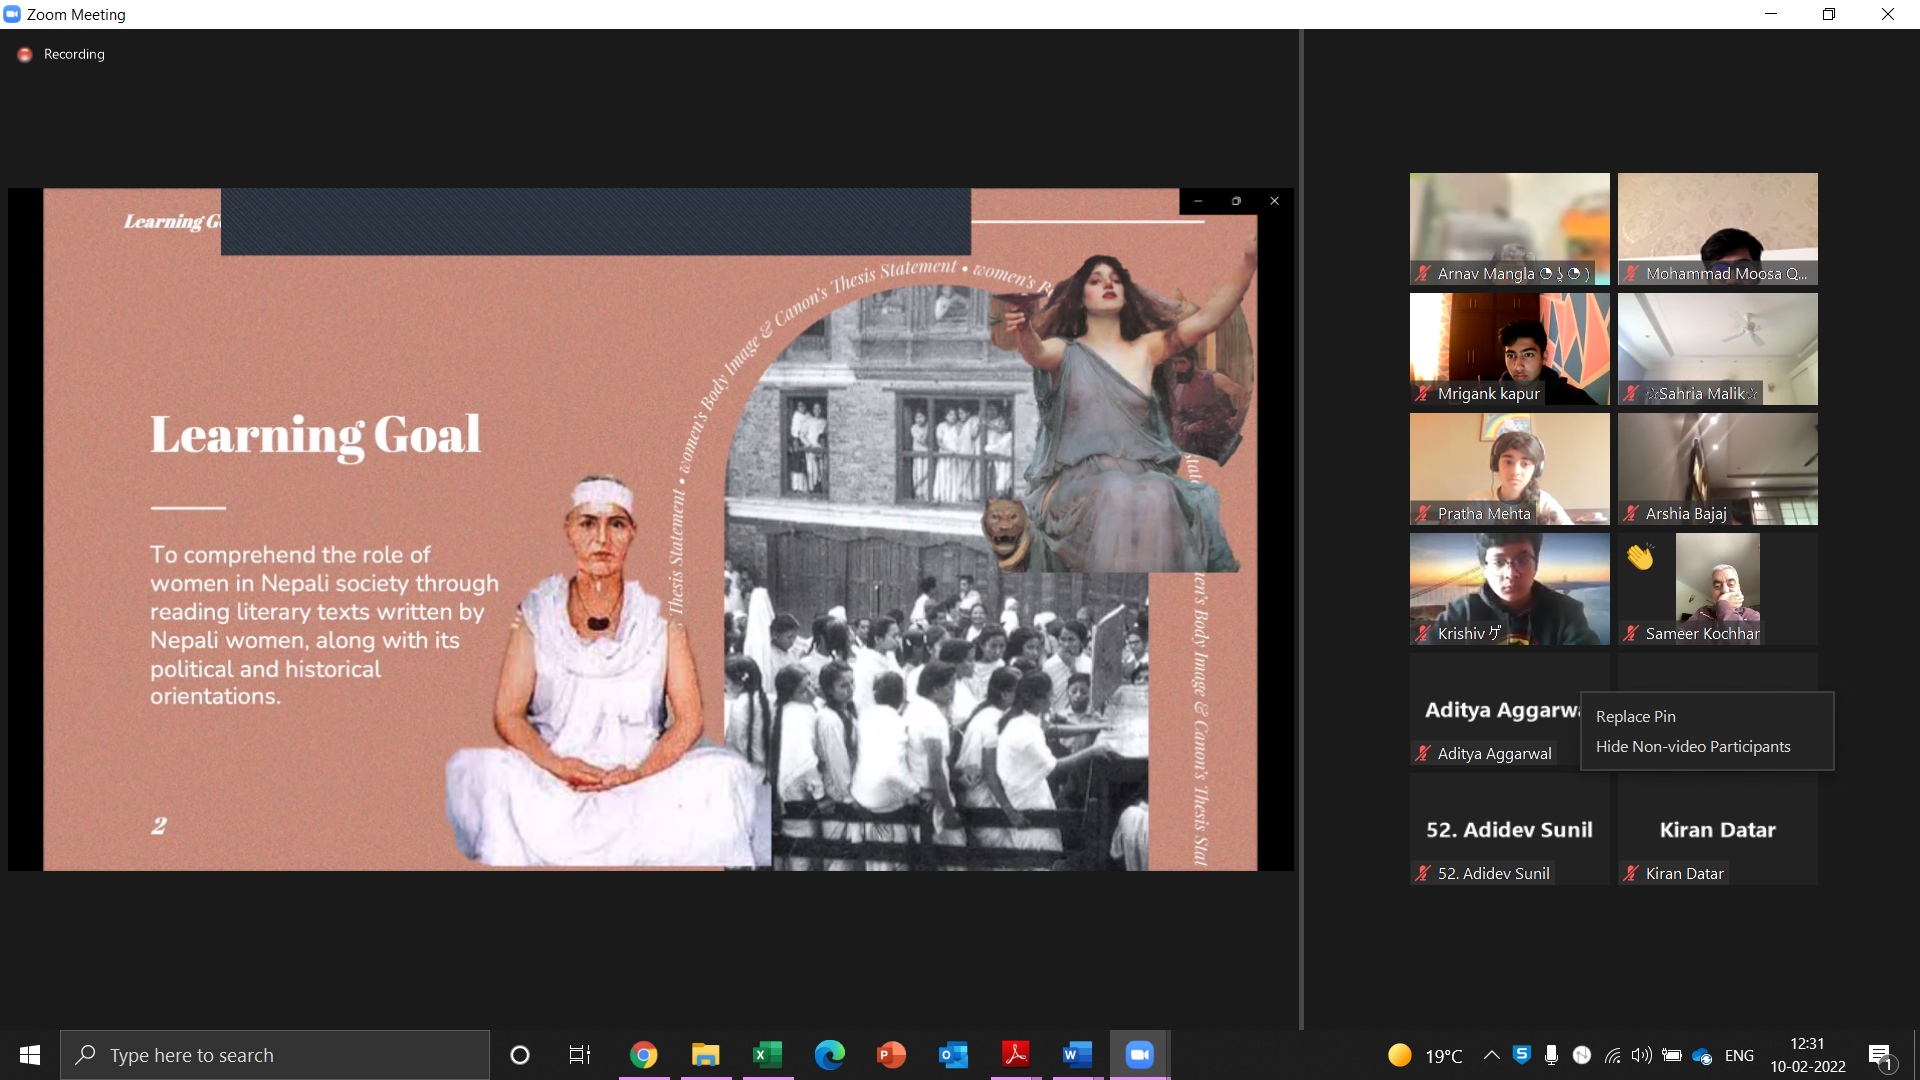The image size is (1920, 1080).
Task: Click muted mic icon beside Arnav Mangla
Action: [x=1423, y=274]
